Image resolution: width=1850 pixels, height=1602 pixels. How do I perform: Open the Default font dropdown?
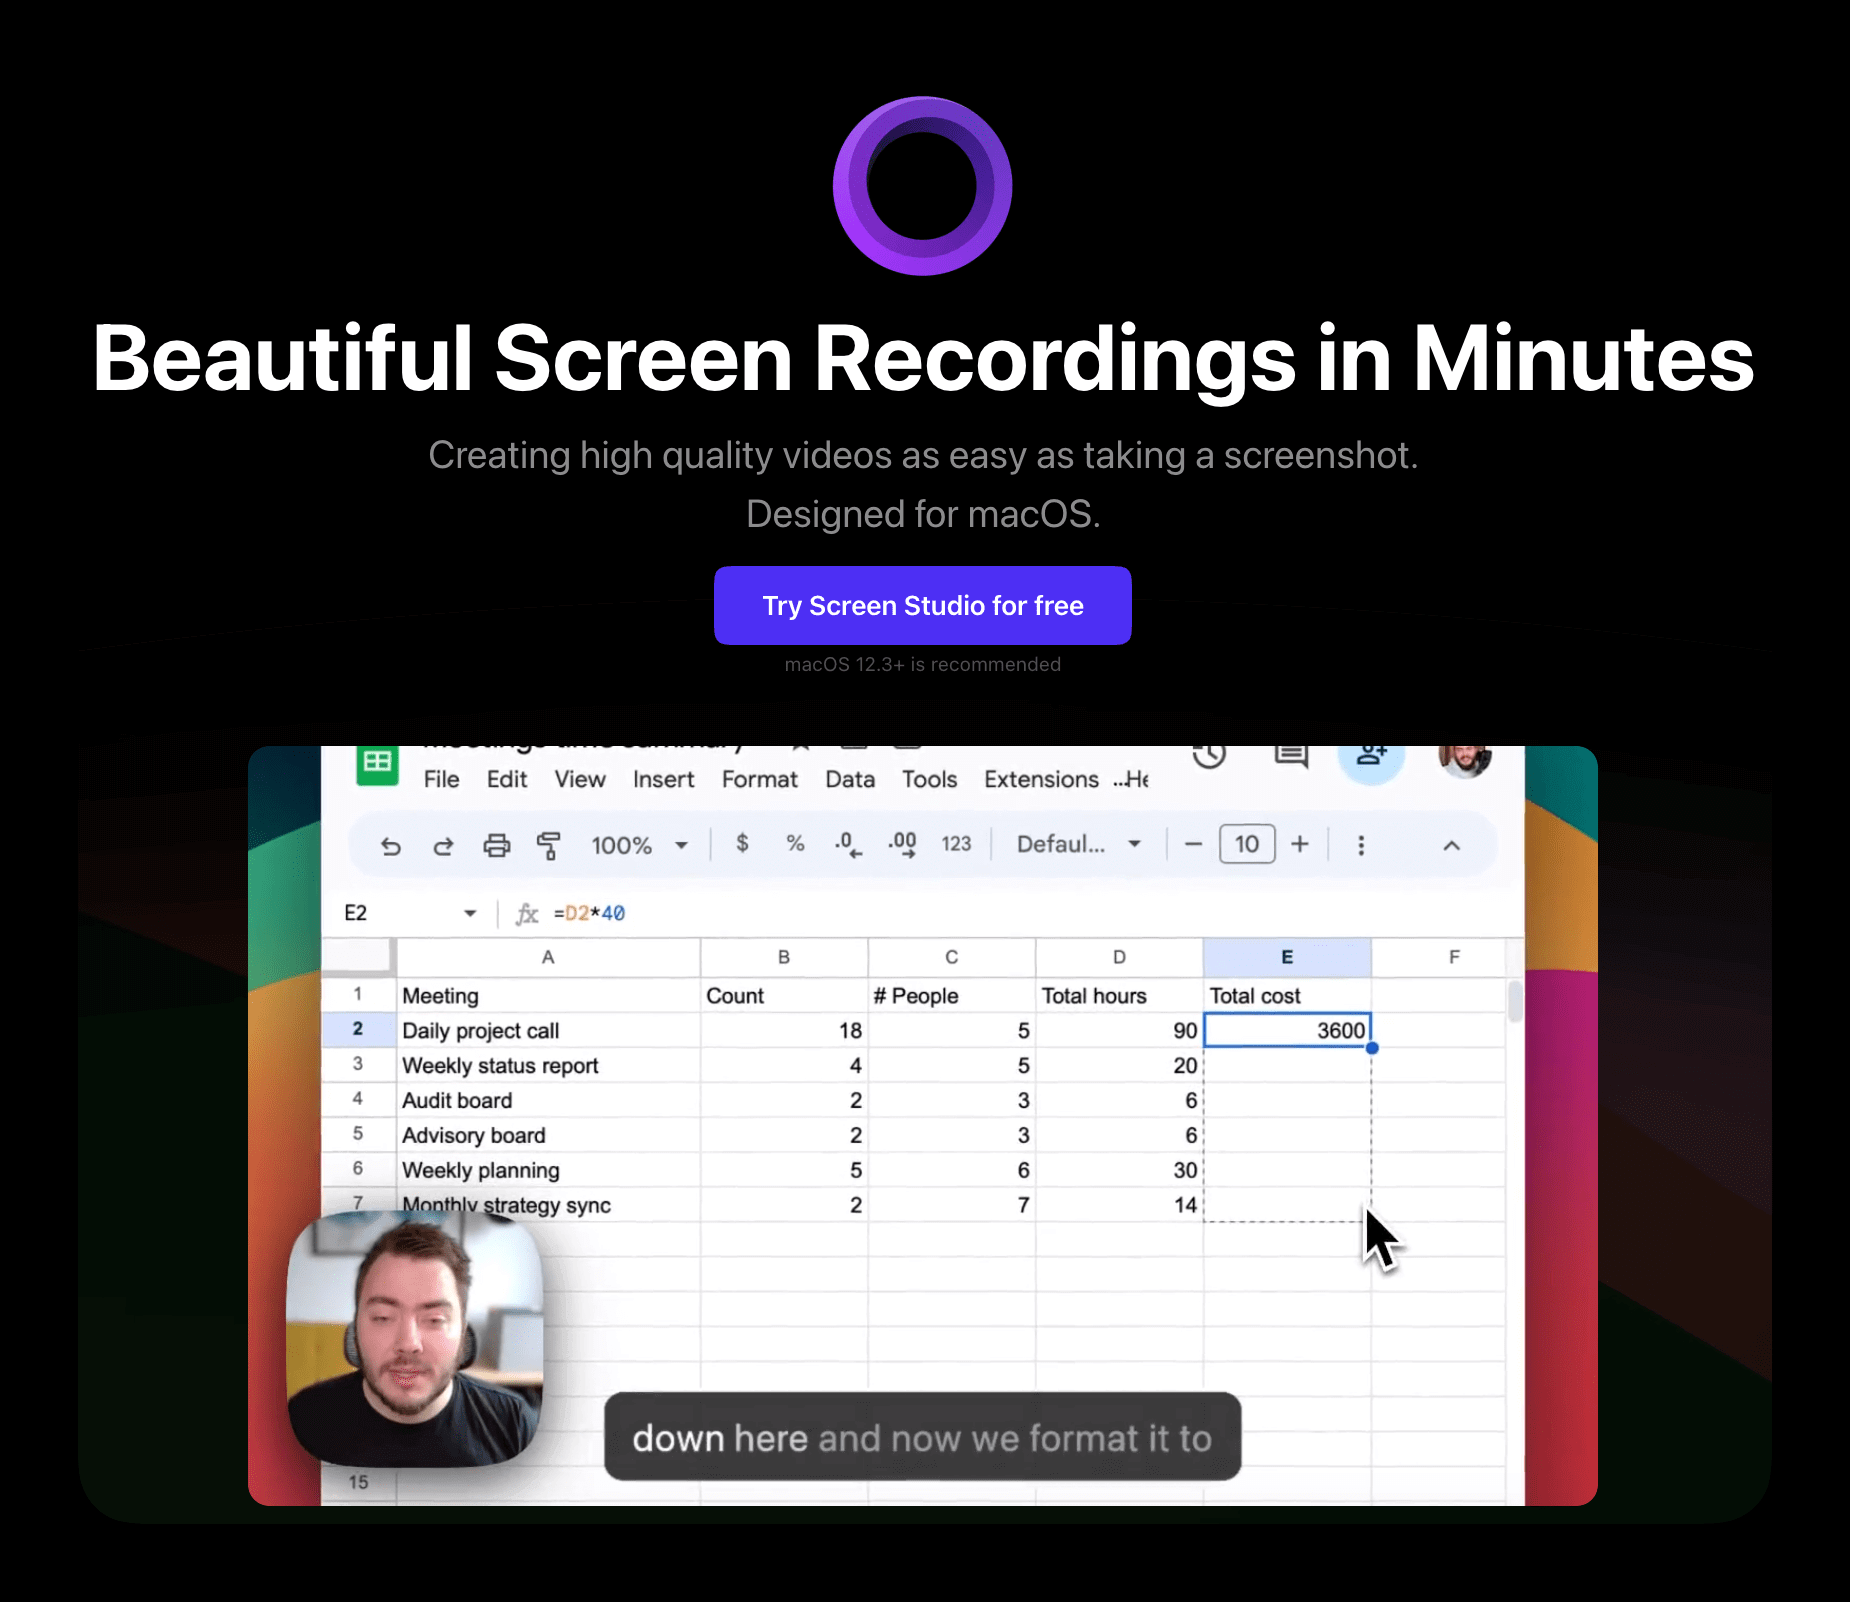1079,844
